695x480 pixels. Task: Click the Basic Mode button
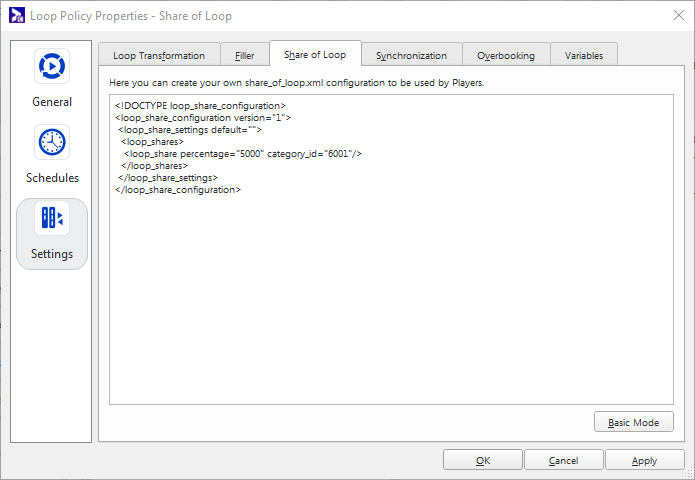[x=633, y=422]
